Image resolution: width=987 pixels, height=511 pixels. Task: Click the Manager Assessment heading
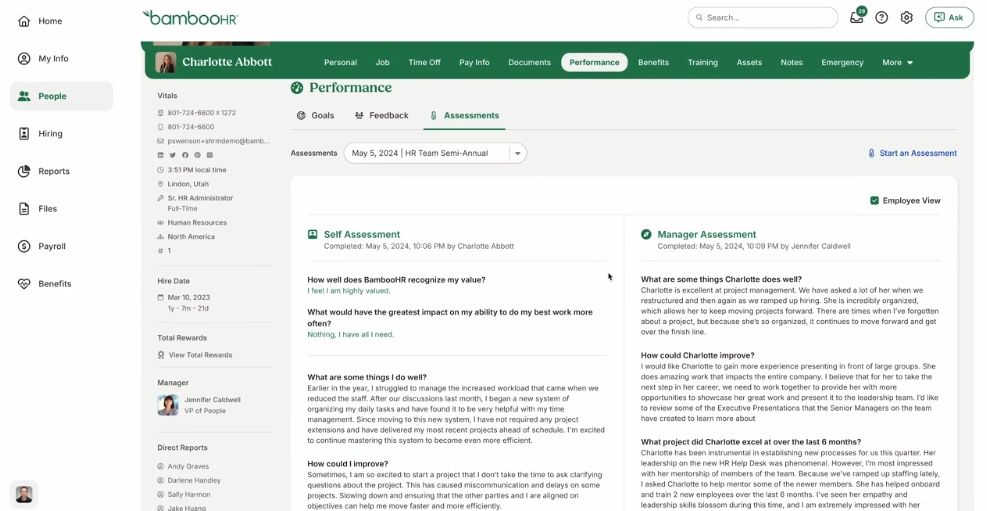[x=707, y=234]
